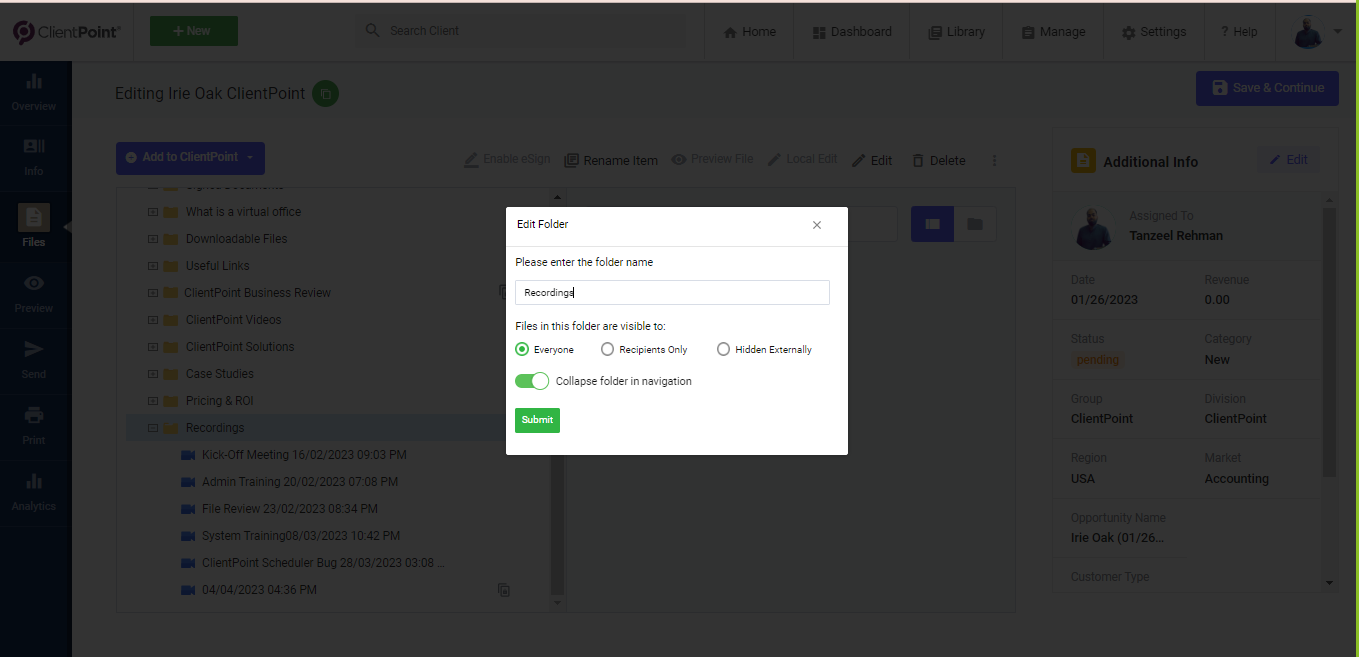1359x657 pixels.
Task: Click Edit in the Additional Info panel
Action: [x=1288, y=160]
